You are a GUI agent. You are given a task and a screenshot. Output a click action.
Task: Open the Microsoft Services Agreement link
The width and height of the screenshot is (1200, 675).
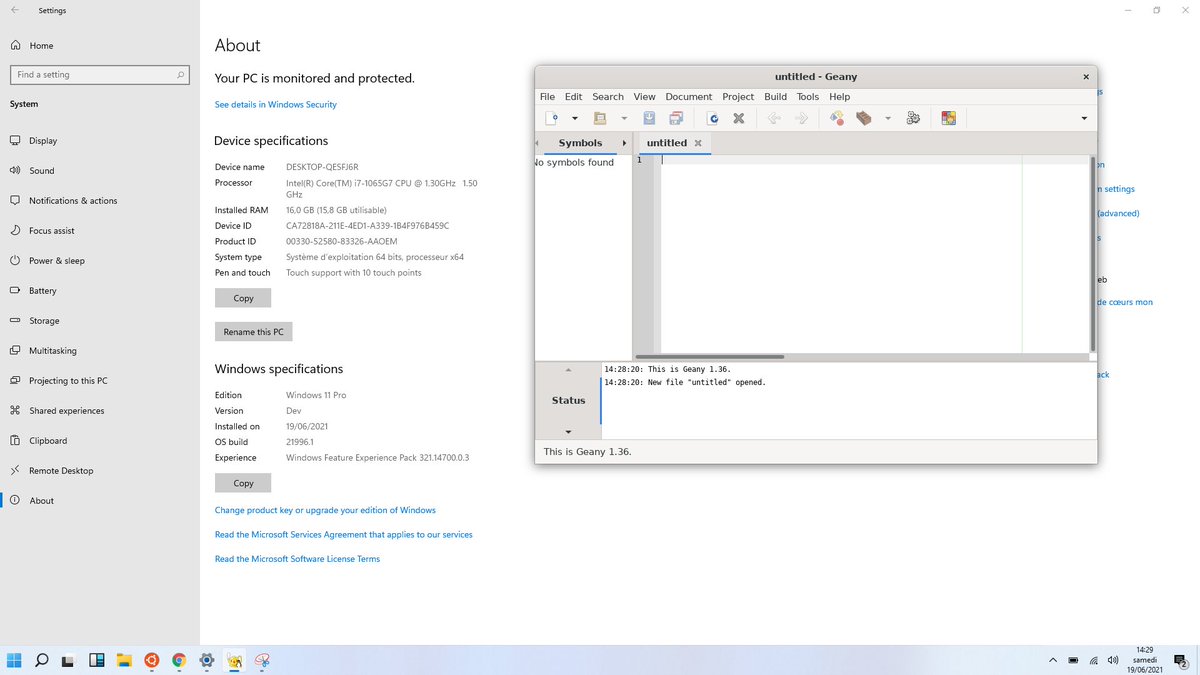pyautogui.click(x=344, y=535)
